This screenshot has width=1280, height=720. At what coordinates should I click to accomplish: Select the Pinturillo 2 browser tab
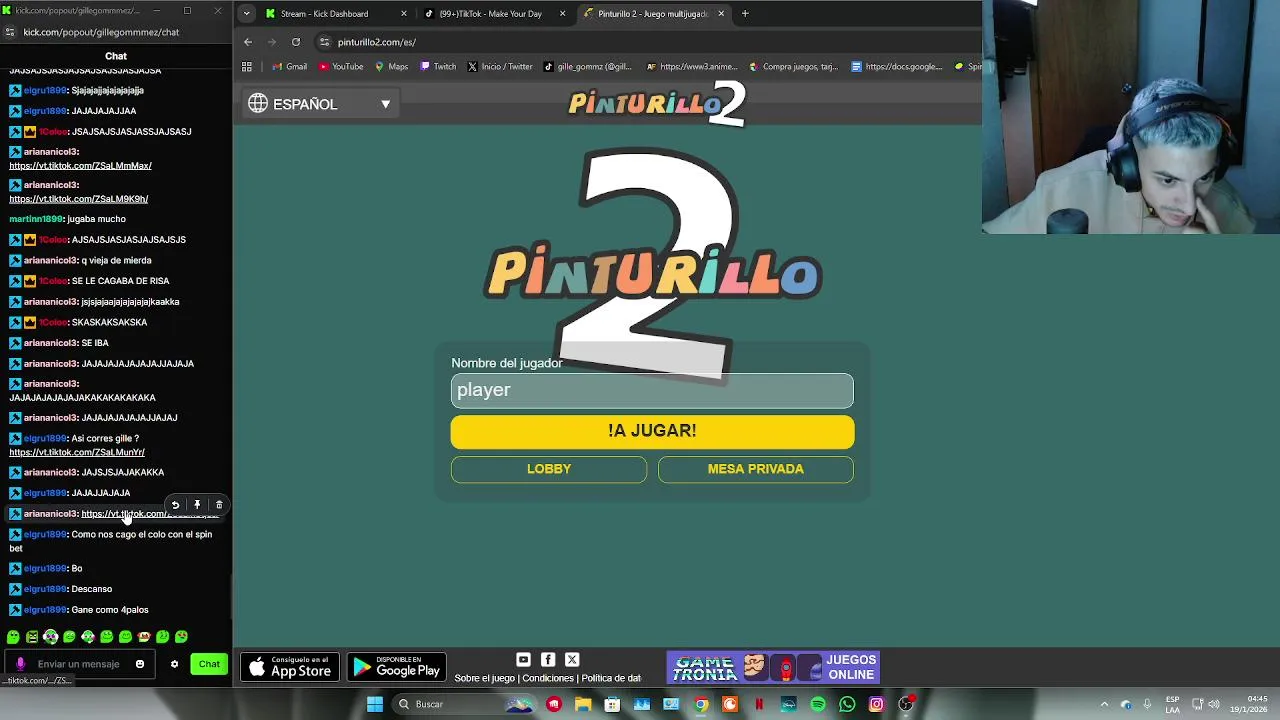click(x=654, y=14)
